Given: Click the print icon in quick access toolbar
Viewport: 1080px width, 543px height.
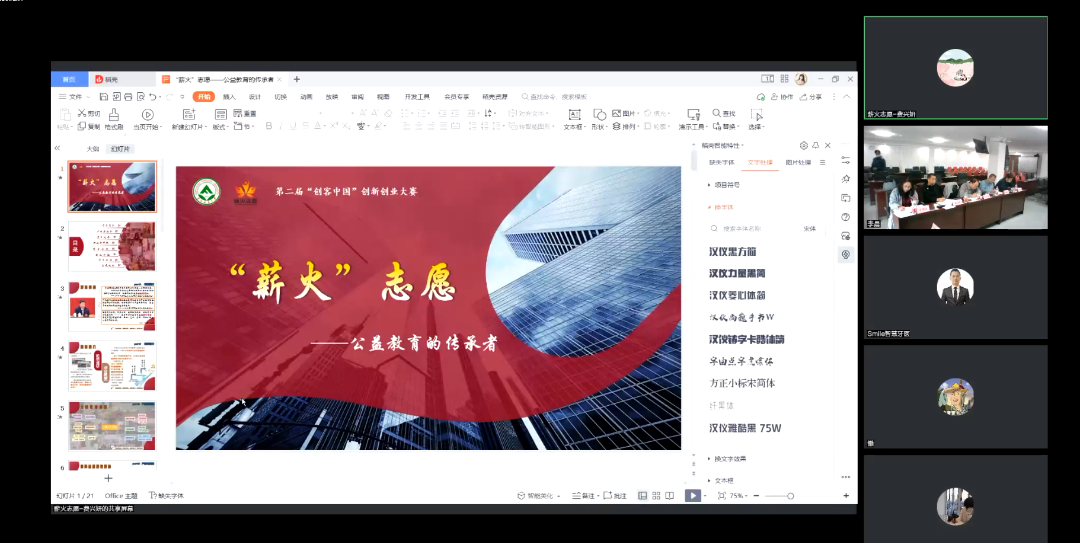Looking at the screenshot, I should pyautogui.click(x=128, y=97).
